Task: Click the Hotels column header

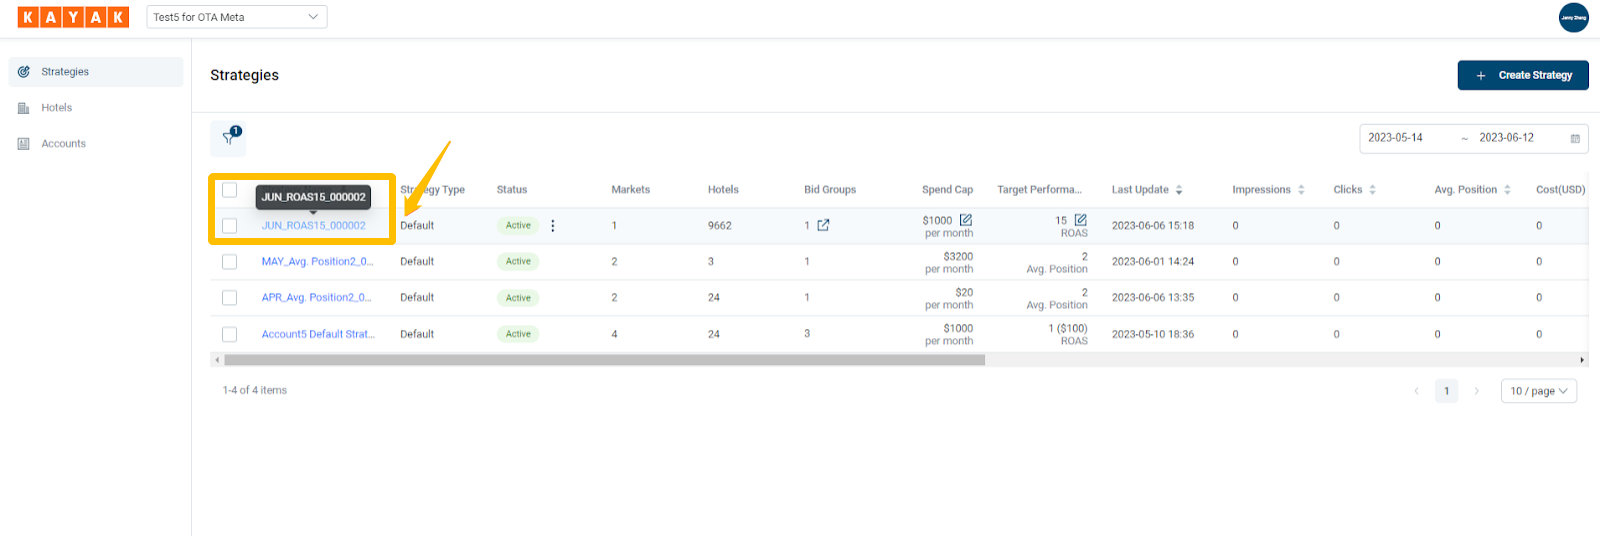Action: click(x=723, y=190)
